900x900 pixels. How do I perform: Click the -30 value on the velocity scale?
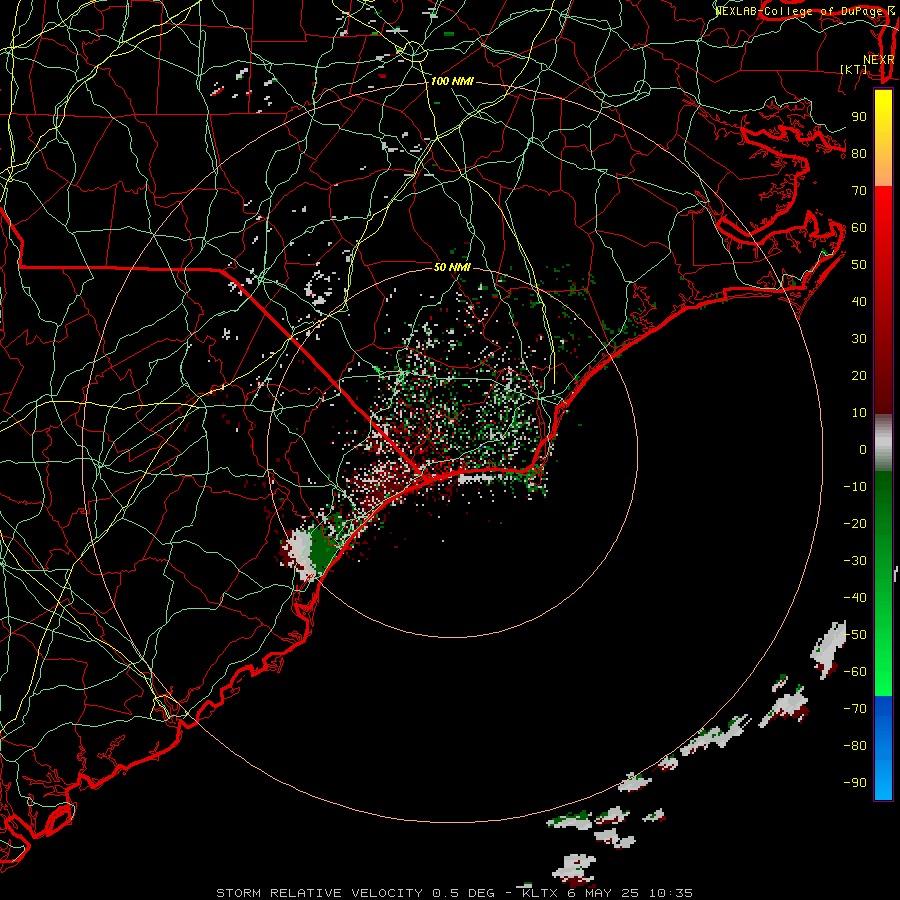tap(855, 561)
